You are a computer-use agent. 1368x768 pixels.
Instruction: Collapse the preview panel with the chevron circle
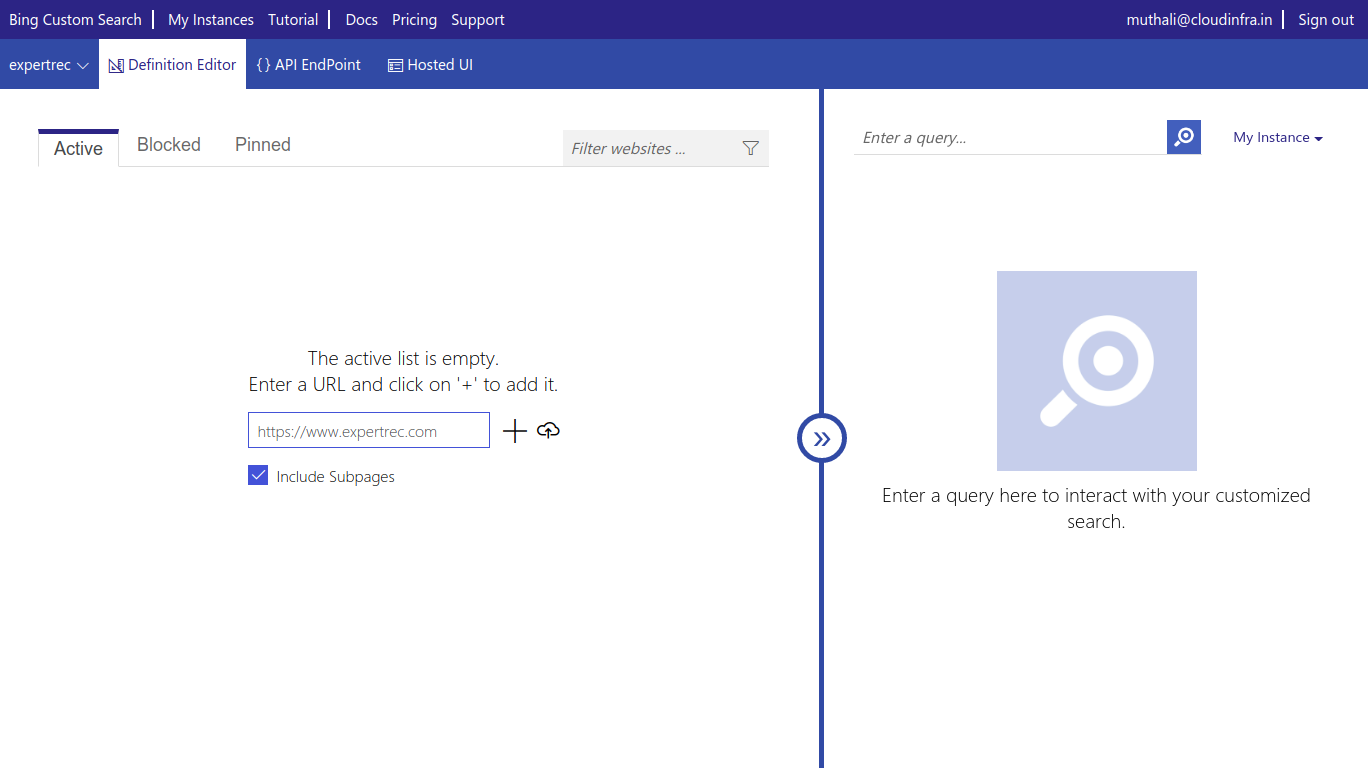pos(821,437)
